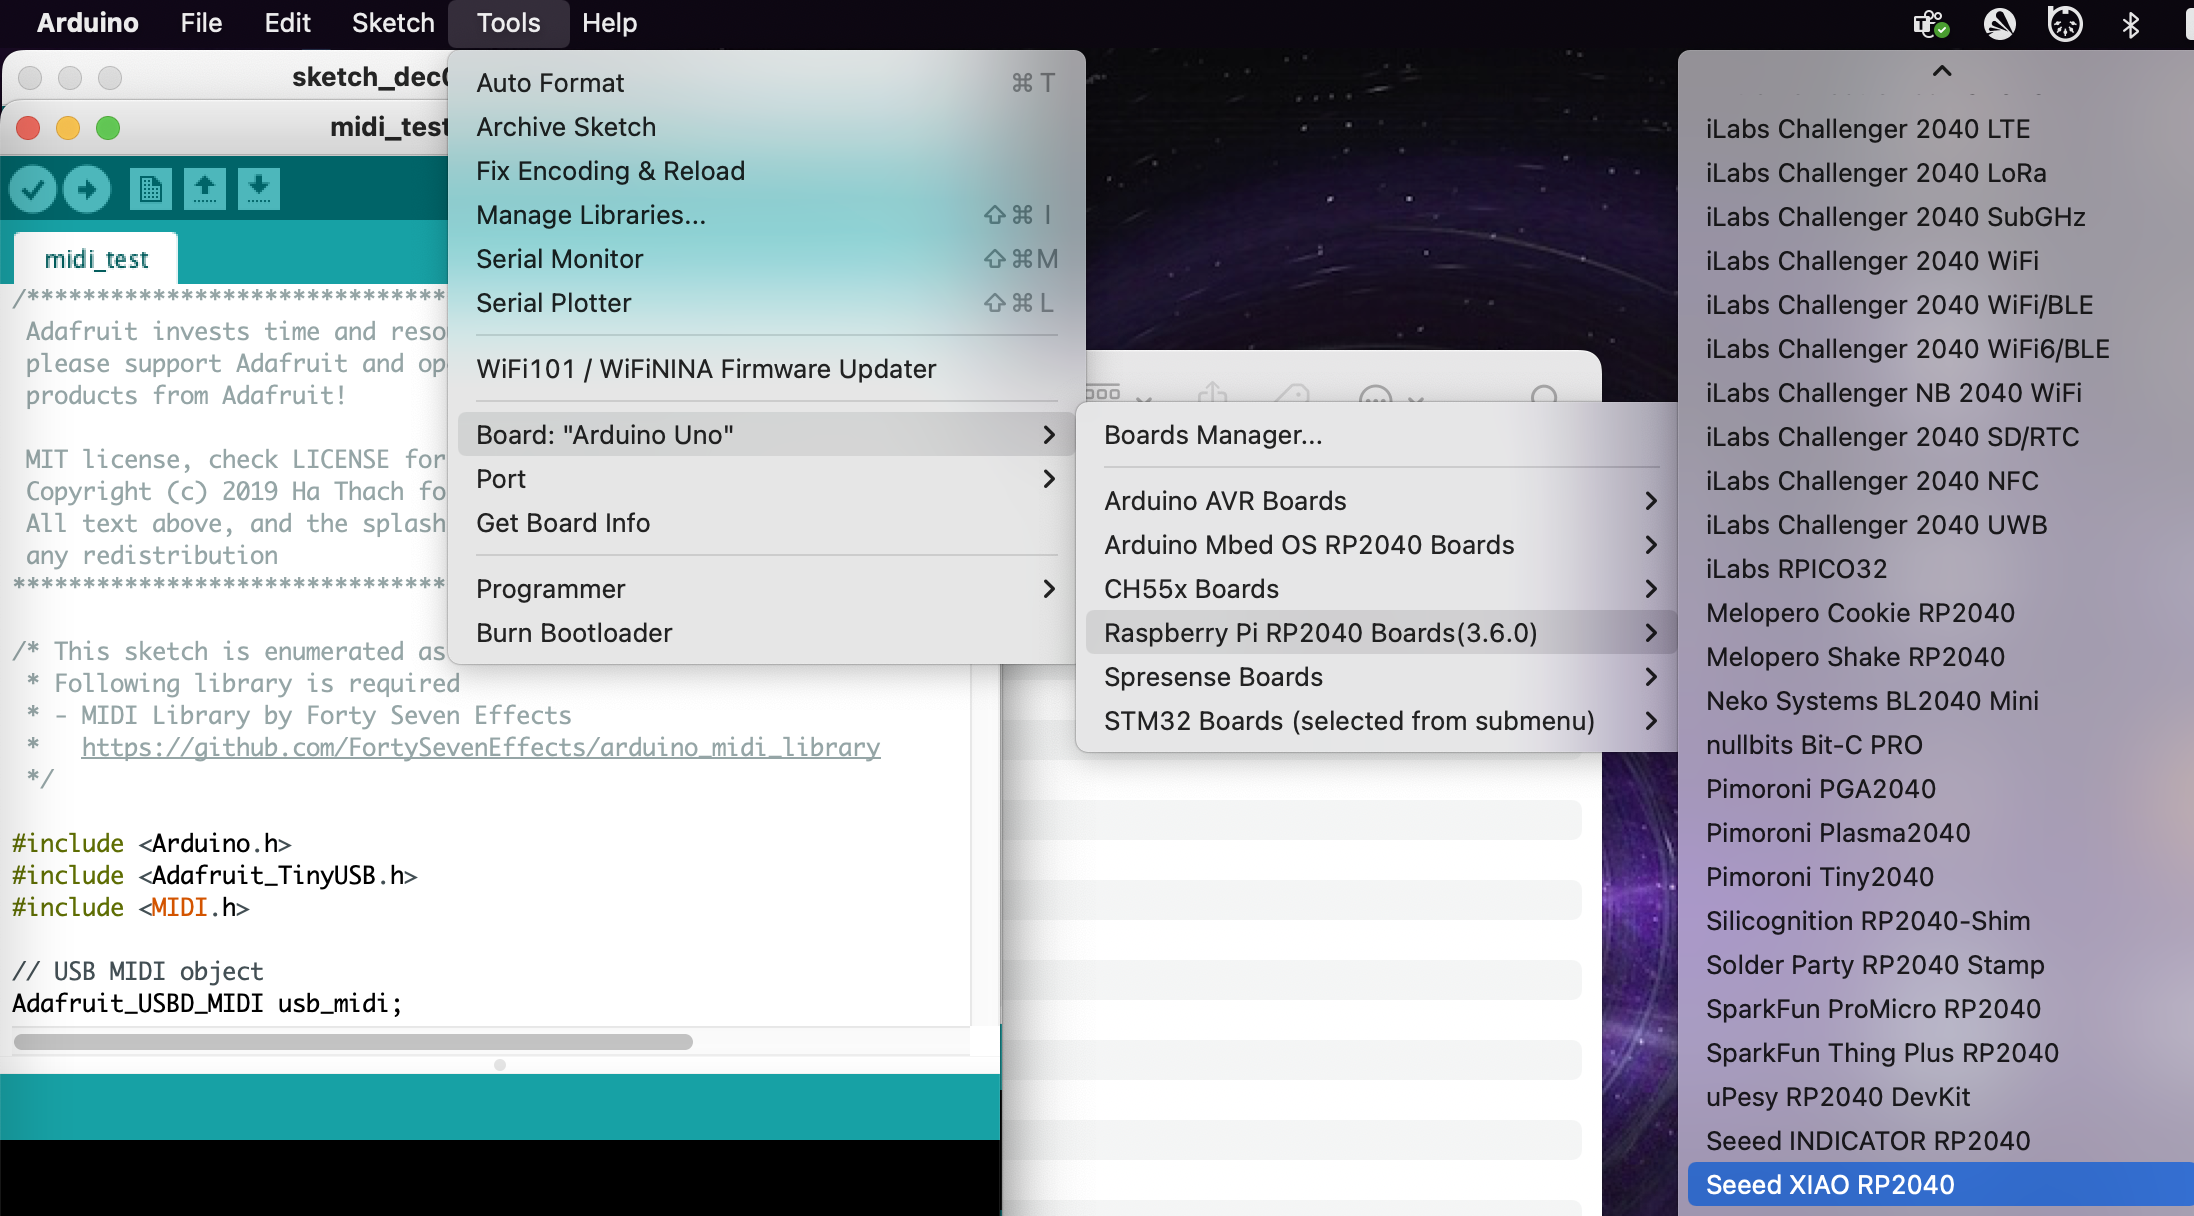Click the Upload arrow toolbar icon

pos(87,188)
